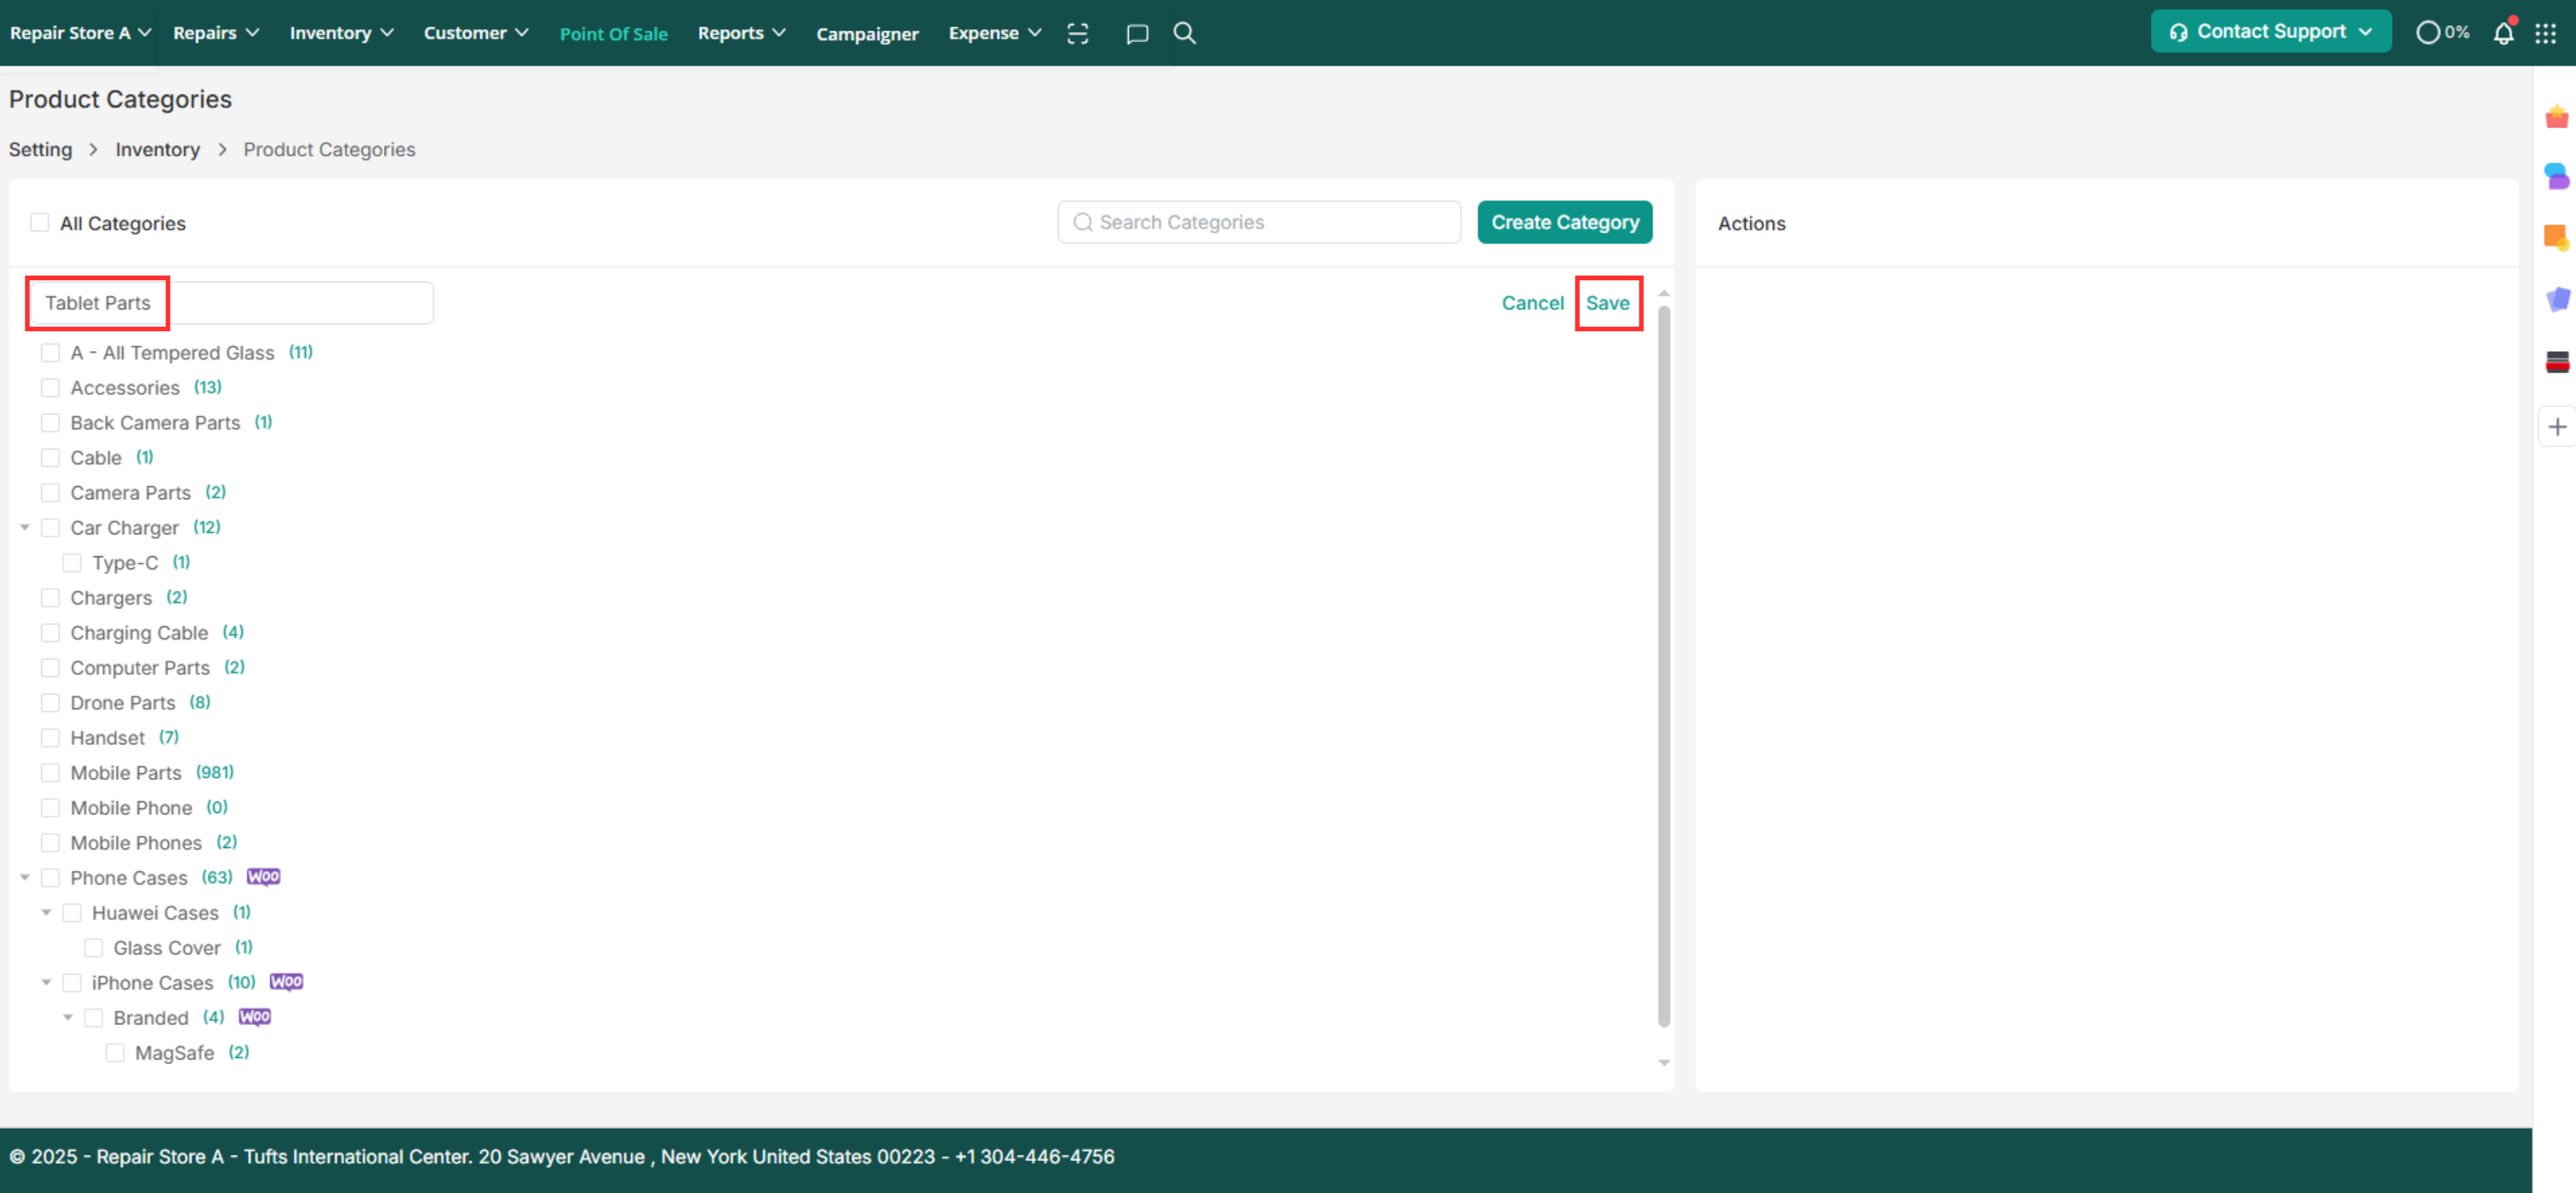Screen dimensions: 2576x1193
Task: Check the Computer Parts checkbox
Action: [50, 667]
